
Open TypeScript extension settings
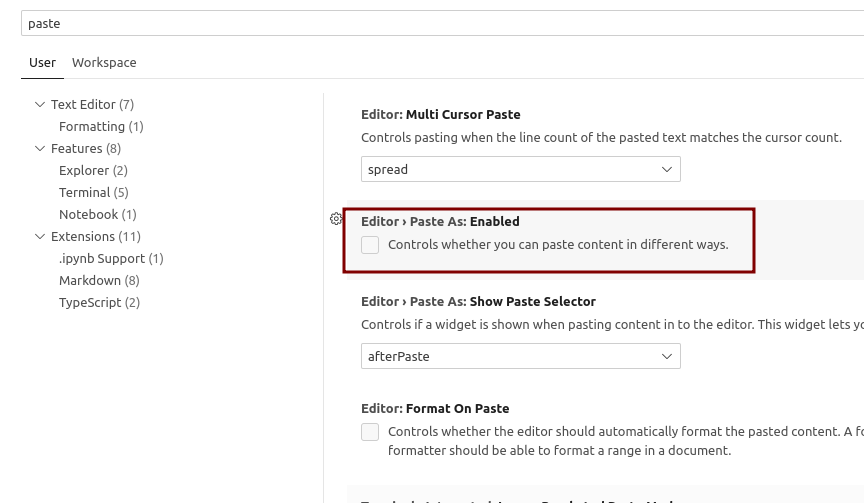coord(99,303)
